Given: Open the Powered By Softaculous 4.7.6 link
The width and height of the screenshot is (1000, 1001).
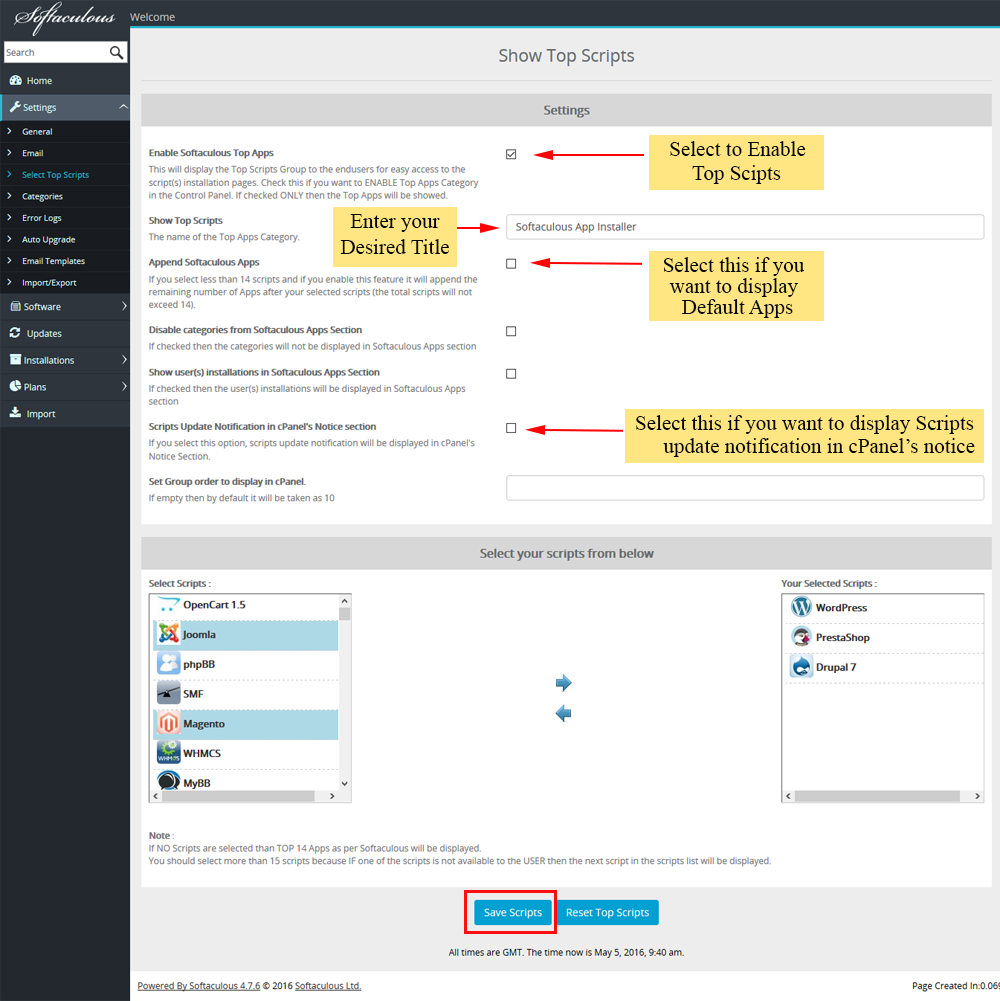Looking at the screenshot, I should tap(199, 986).
